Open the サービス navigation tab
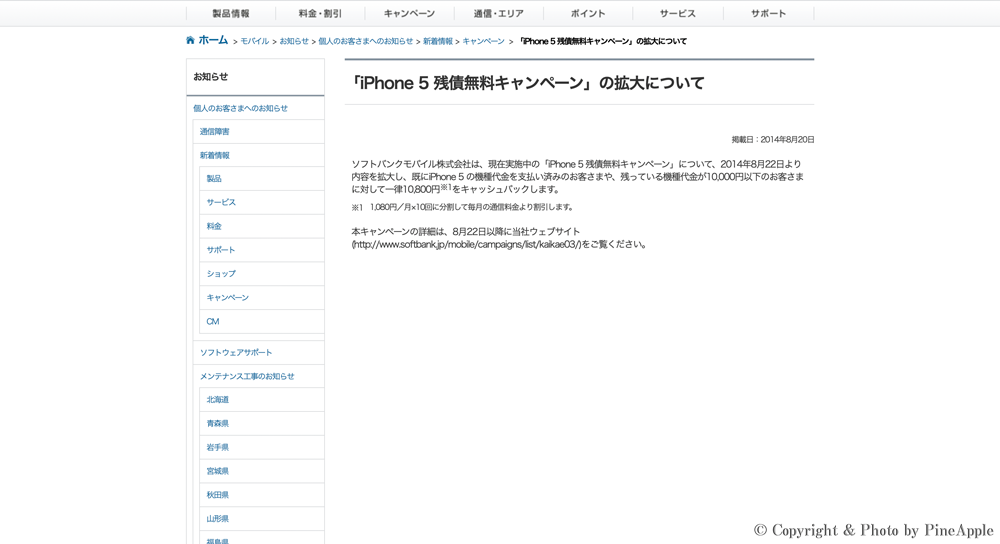Screen dimensions: 1000x544 [x=677, y=14]
